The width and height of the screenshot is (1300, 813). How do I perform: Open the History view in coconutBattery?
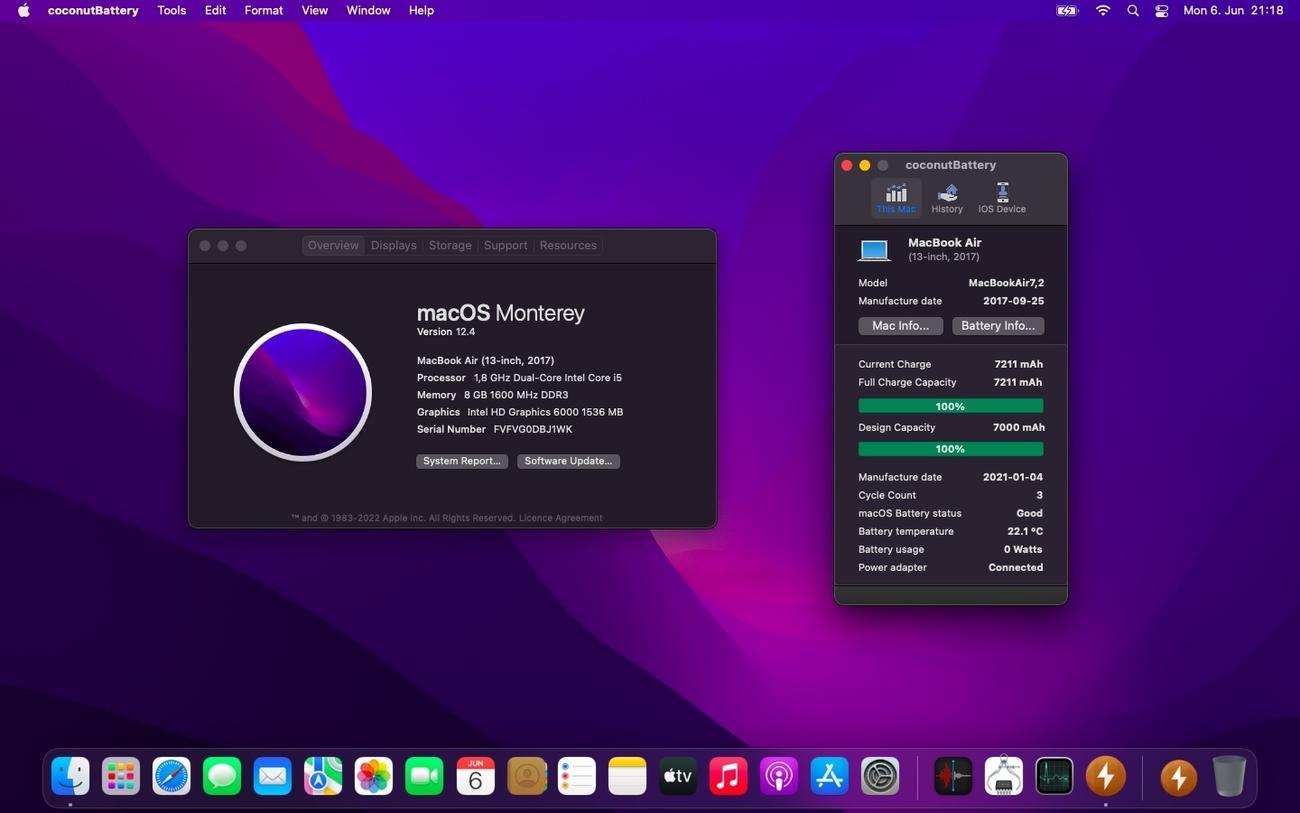947,198
